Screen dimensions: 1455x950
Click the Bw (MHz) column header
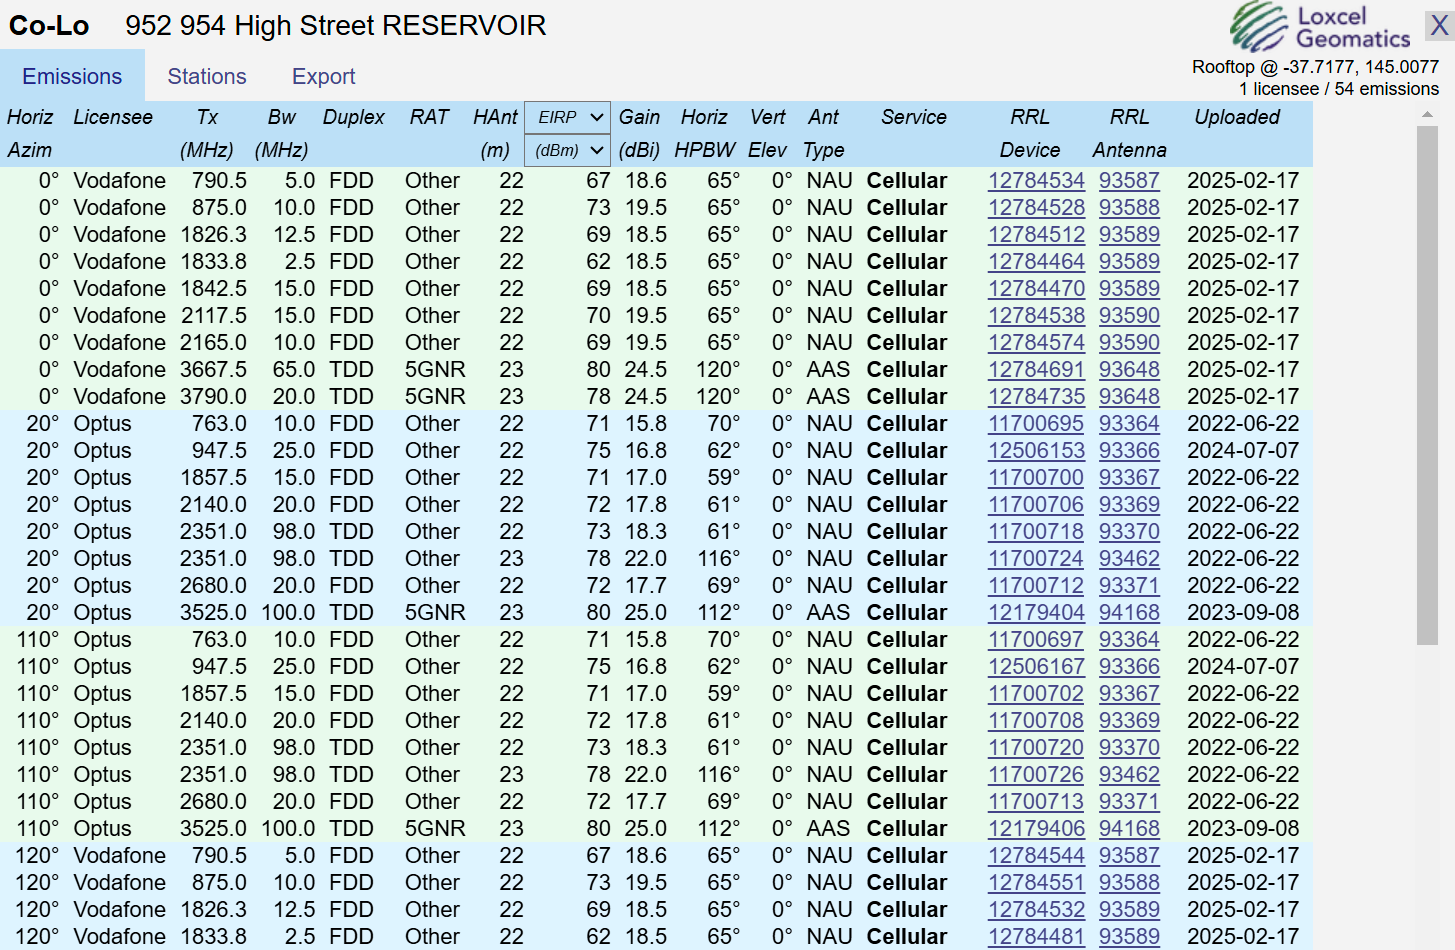pos(281,133)
